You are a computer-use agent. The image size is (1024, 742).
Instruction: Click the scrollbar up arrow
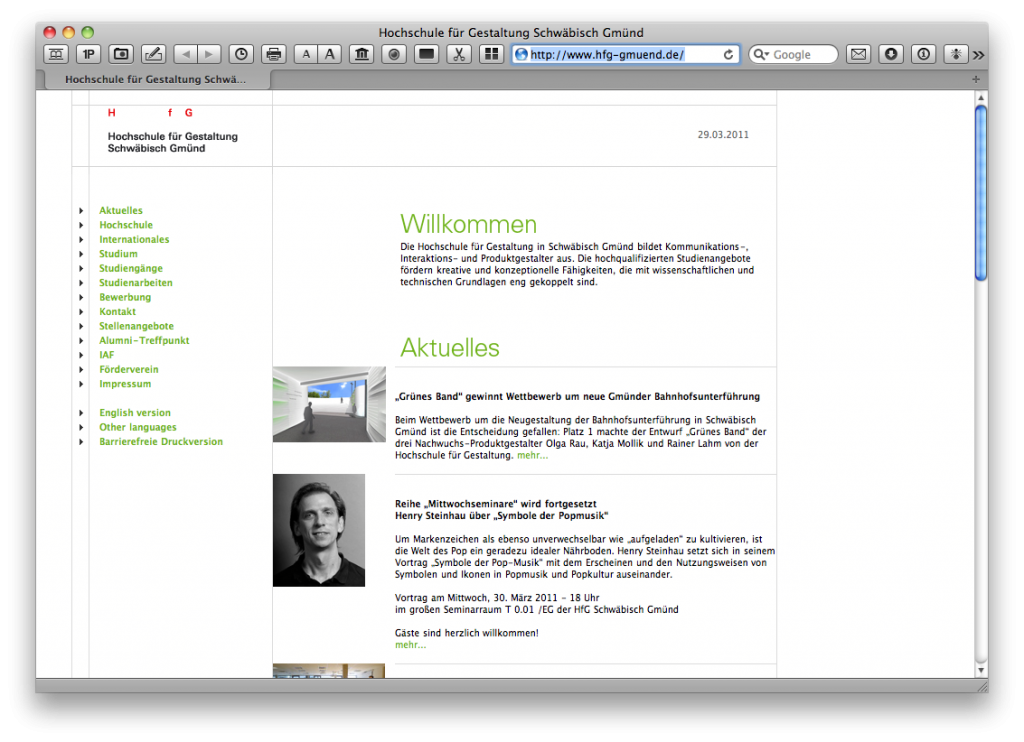point(980,97)
